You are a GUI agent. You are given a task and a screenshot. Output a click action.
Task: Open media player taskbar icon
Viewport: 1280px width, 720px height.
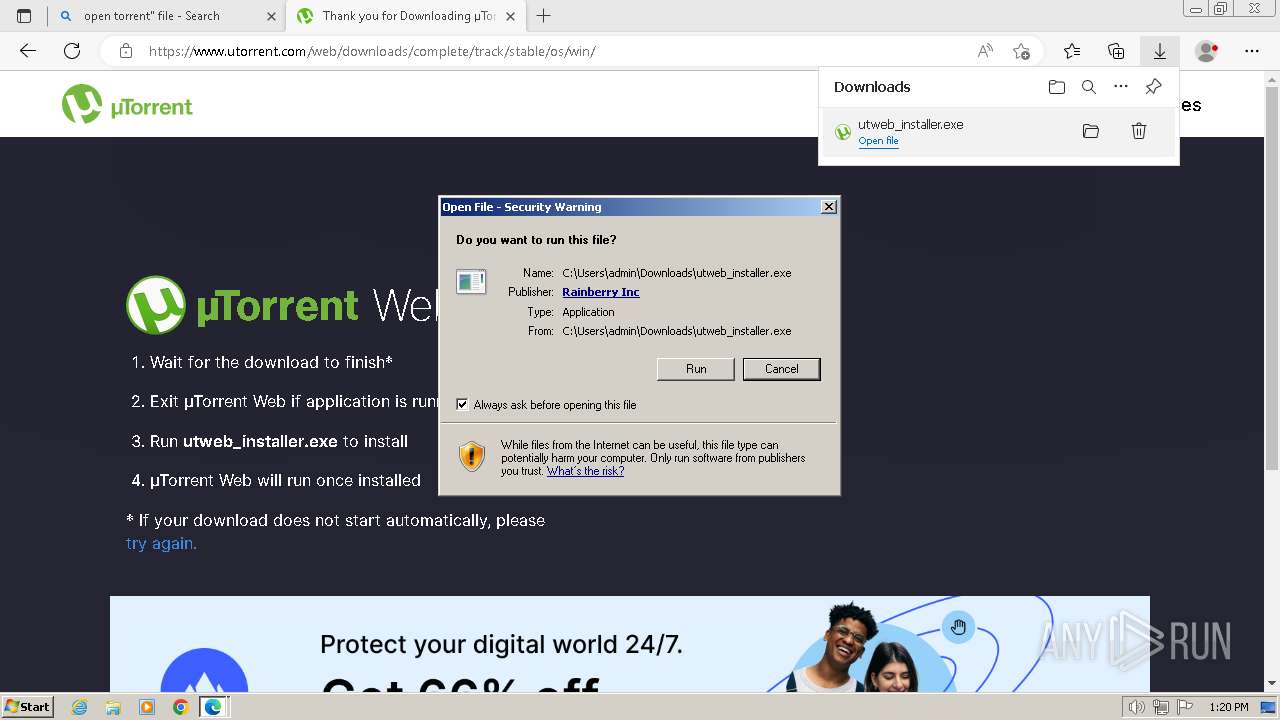(x=147, y=707)
